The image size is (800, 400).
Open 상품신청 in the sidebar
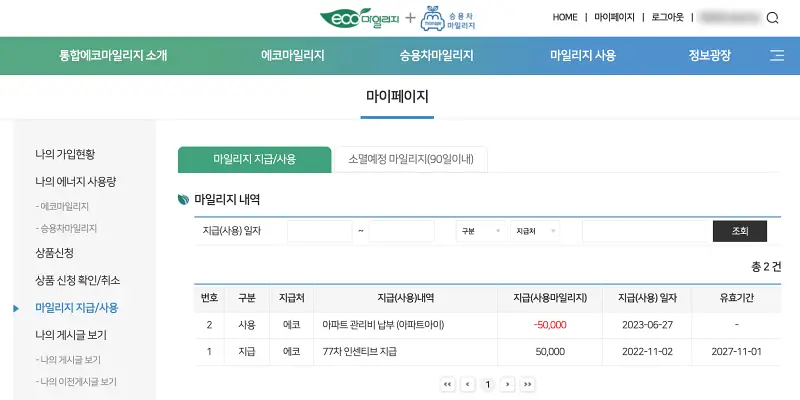pyautogui.click(x=55, y=253)
